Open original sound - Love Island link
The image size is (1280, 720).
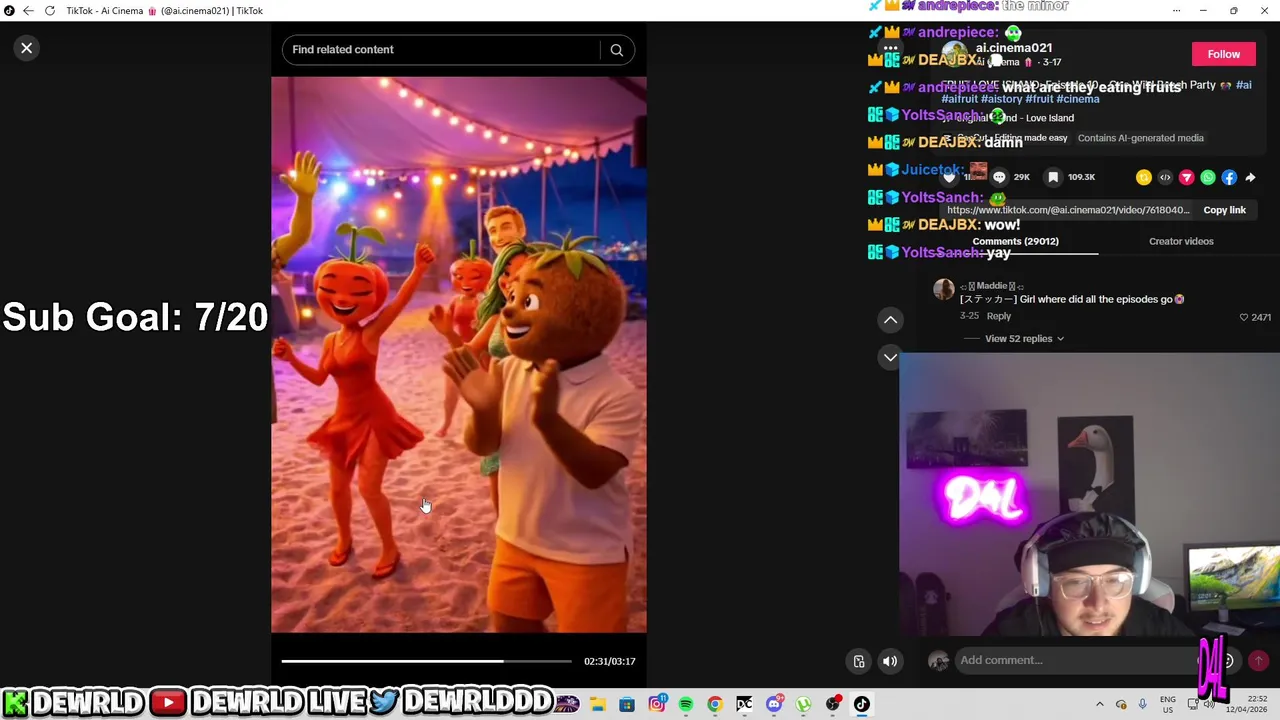point(1008,118)
